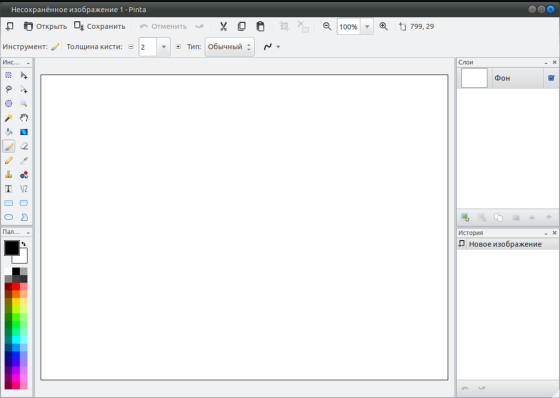
Task: Open the brush width dropdown arrow
Action: pos(164,47)
